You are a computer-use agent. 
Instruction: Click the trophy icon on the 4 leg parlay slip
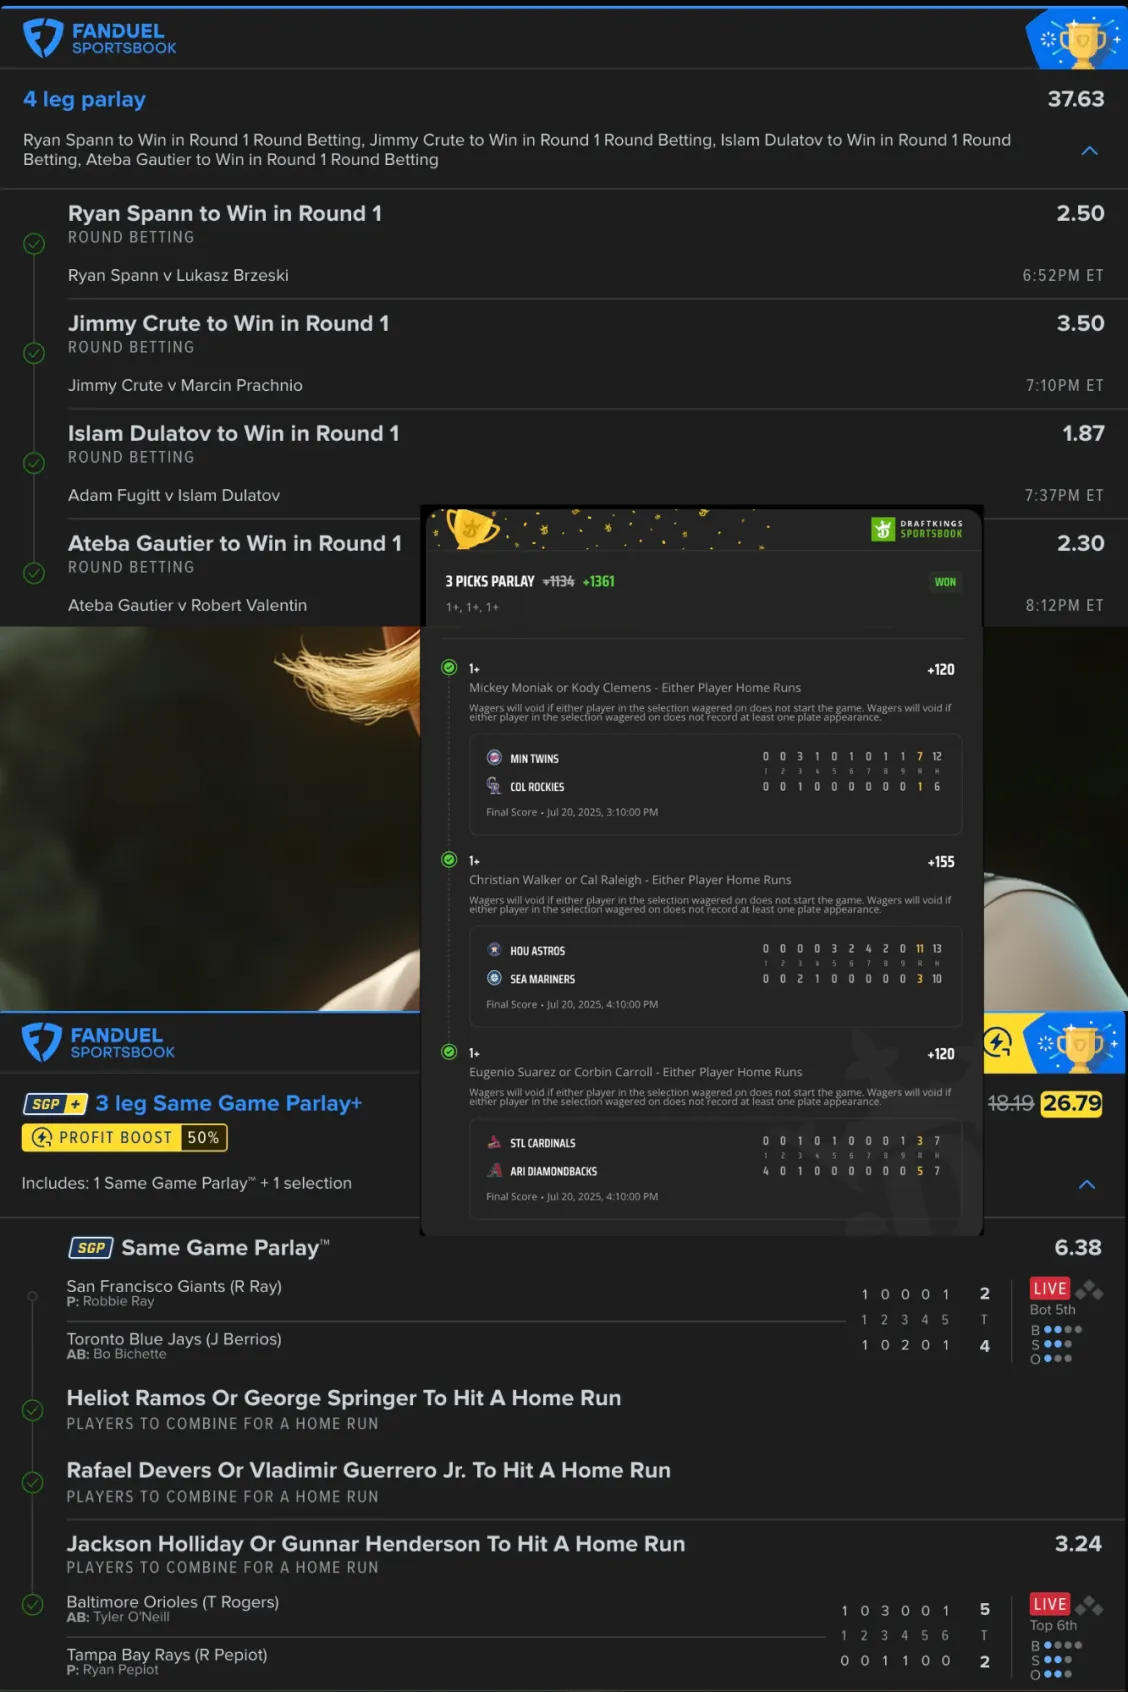[x=1080, y=40]
